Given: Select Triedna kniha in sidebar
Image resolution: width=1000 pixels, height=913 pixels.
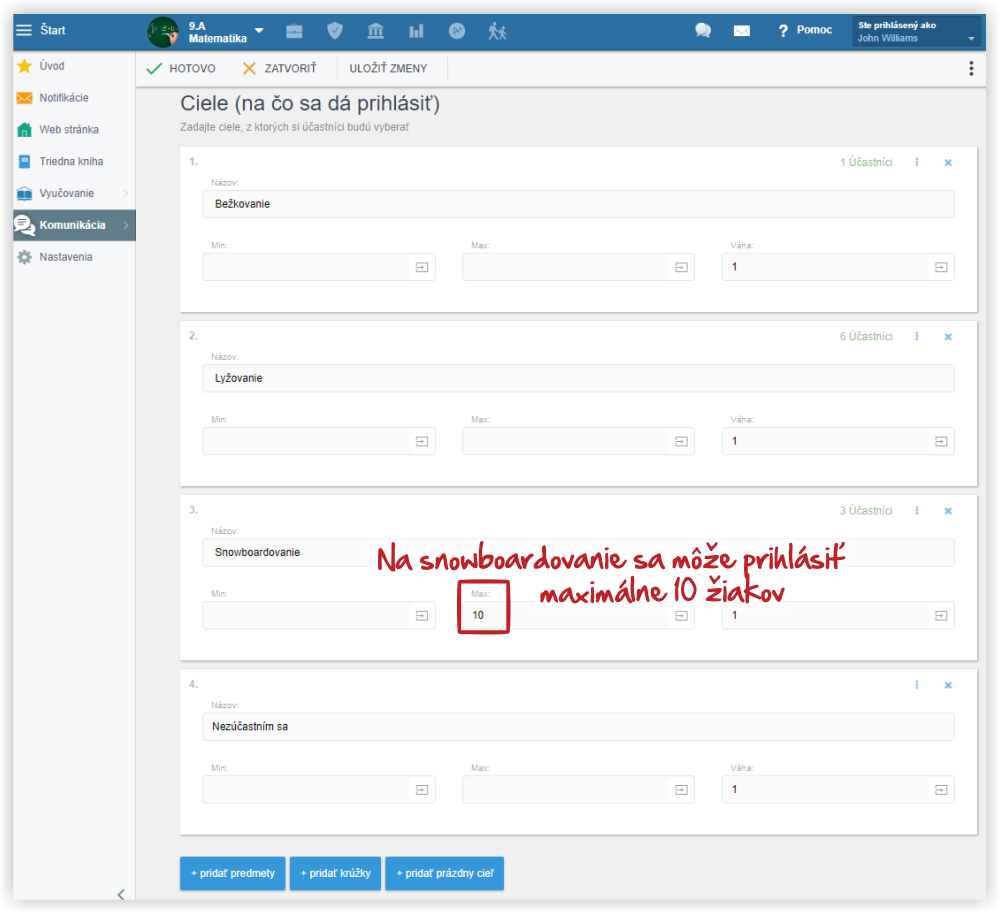Looking at the screenshot, I should [70, 161].
